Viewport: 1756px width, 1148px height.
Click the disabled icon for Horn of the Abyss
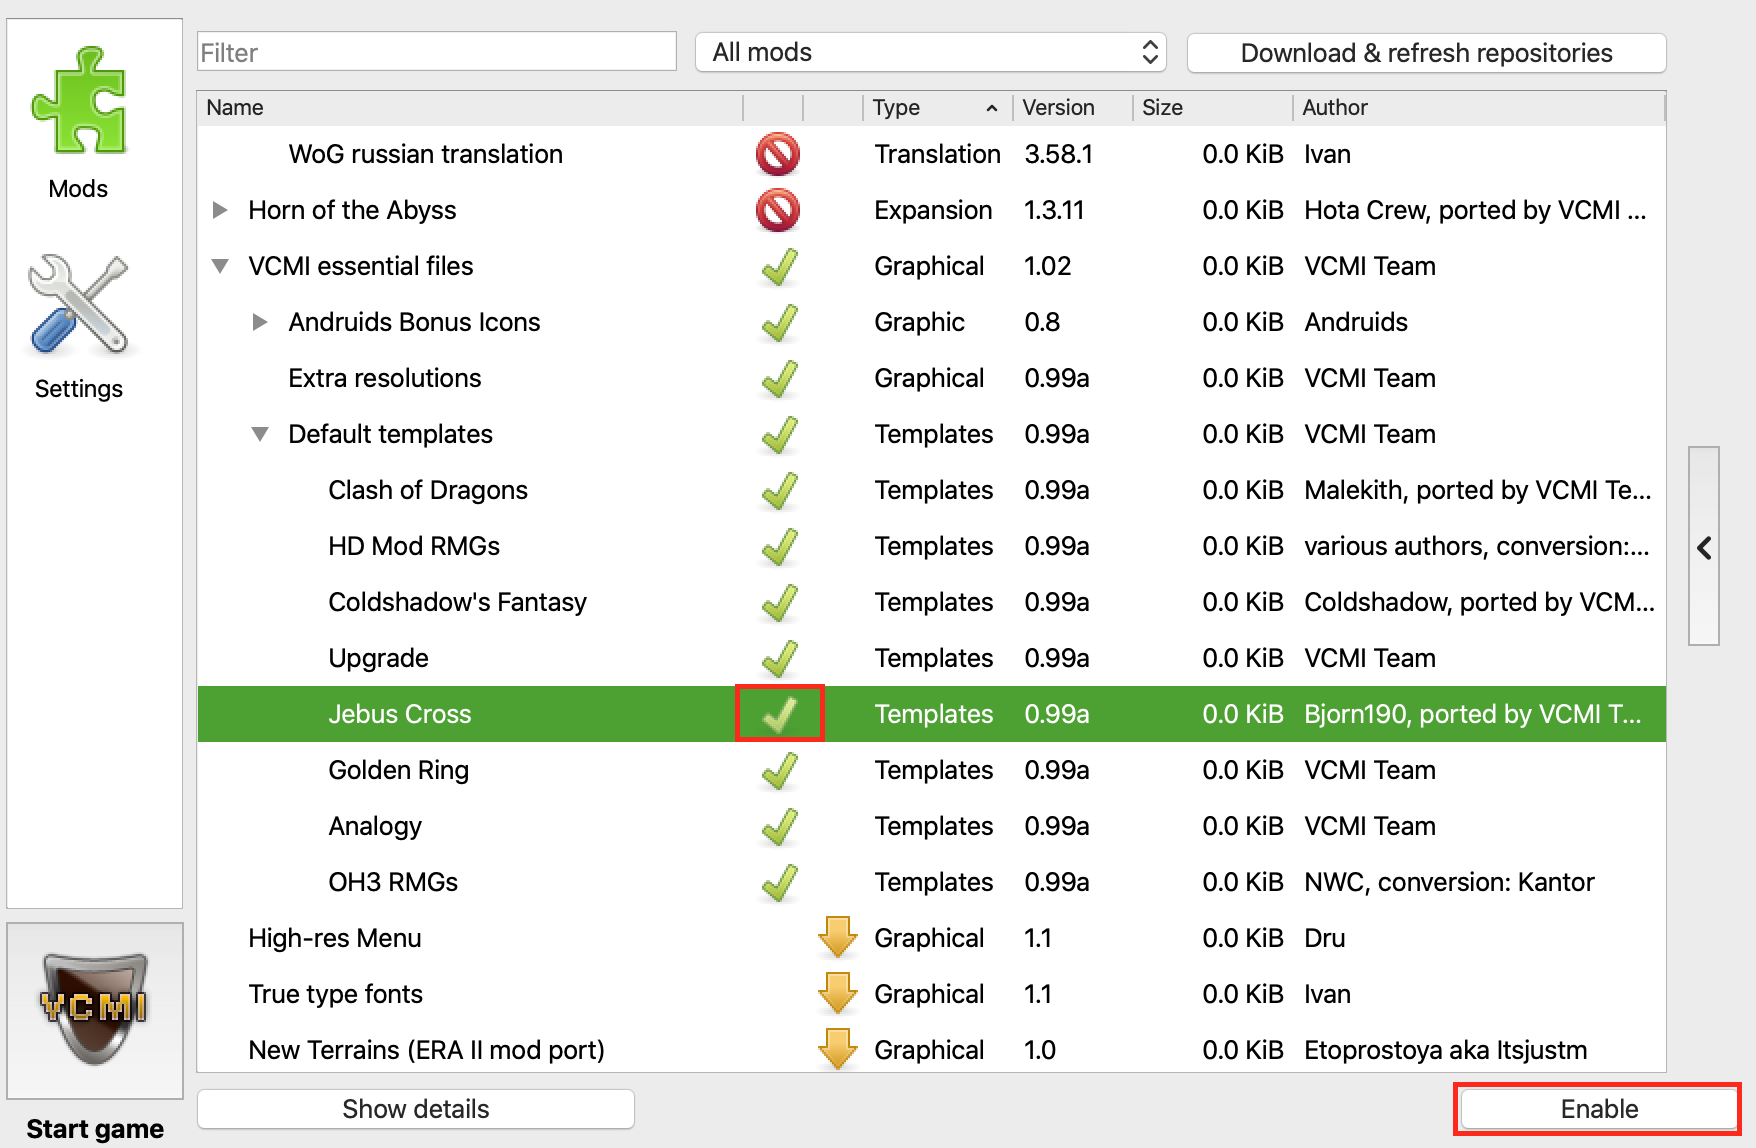(x=778, y=210)
